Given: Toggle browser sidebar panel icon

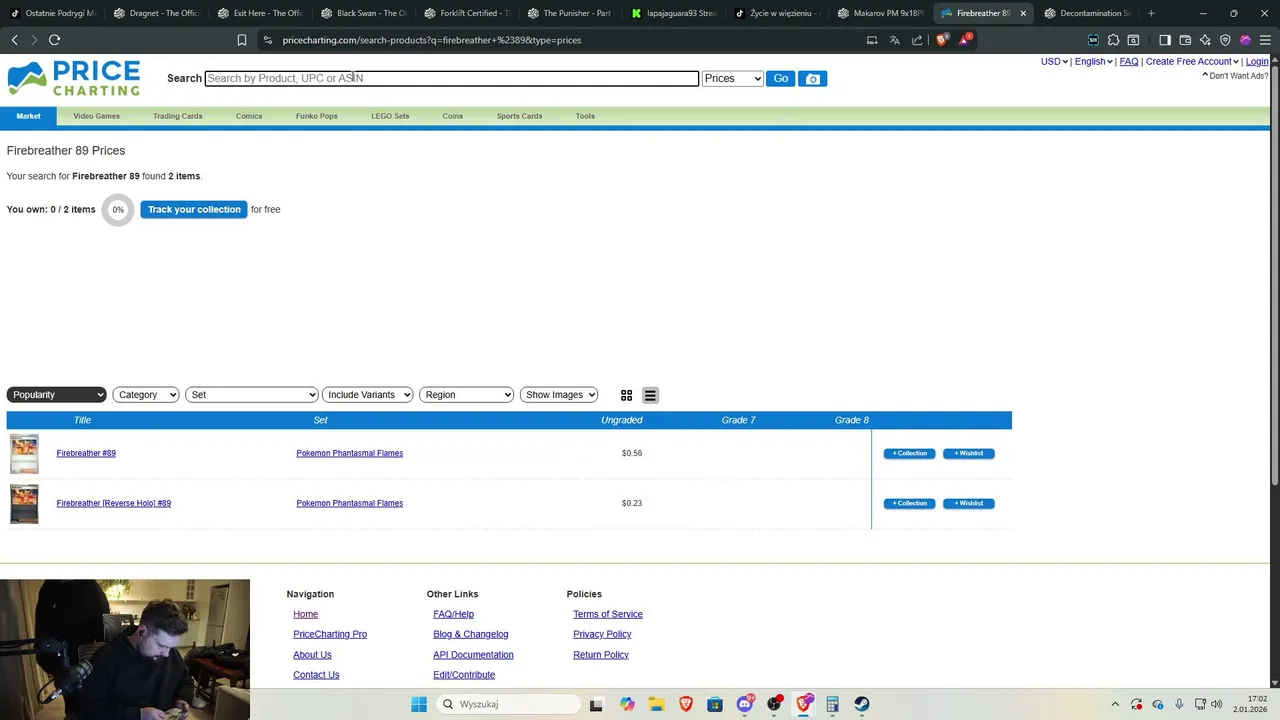Looking at the screenshot, I should pos(1165,40).
